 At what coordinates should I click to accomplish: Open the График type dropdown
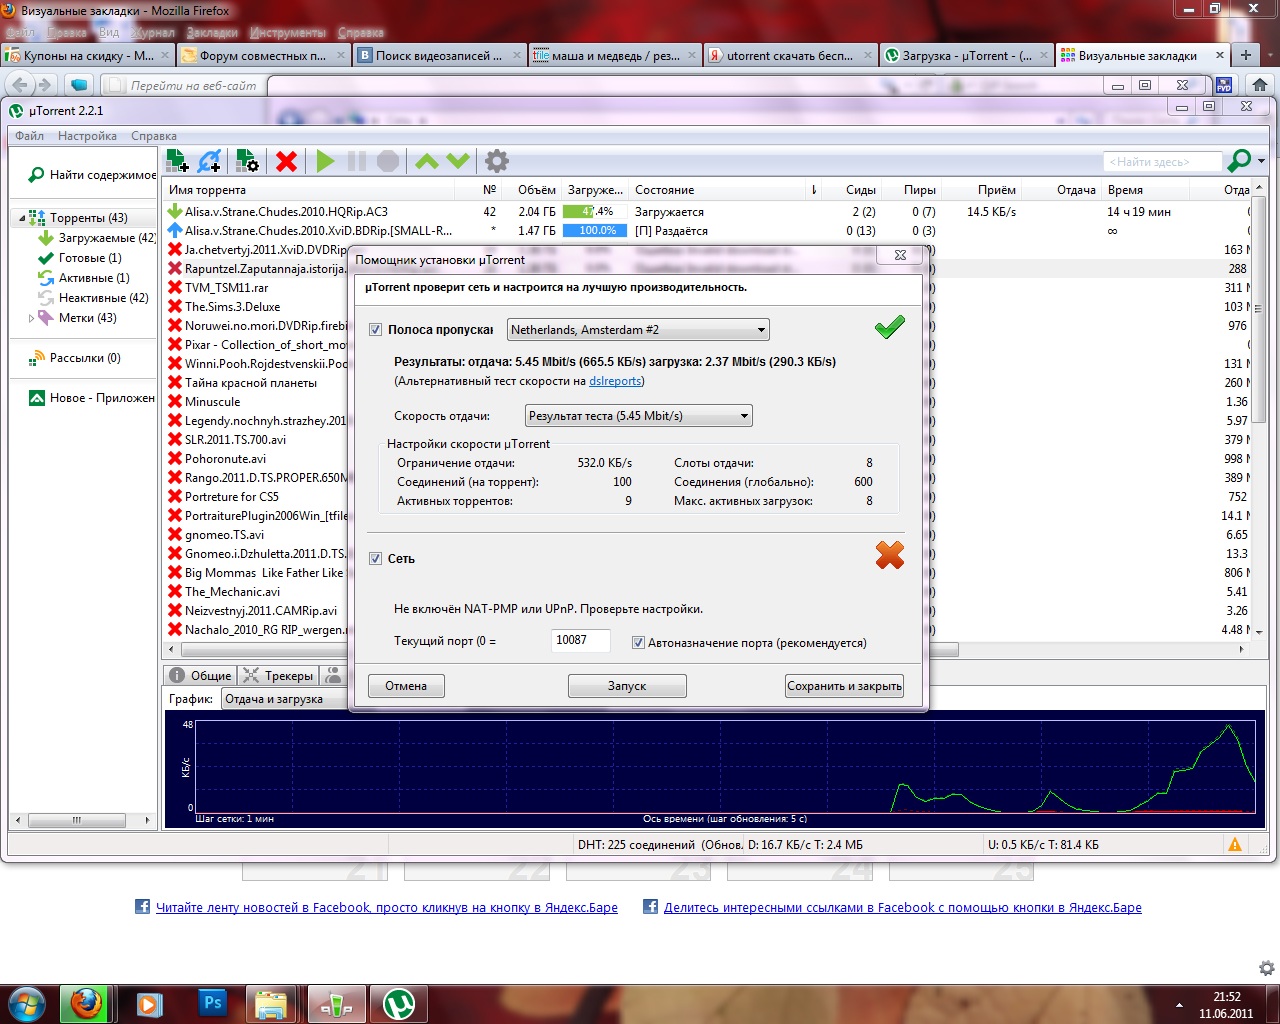click(x=284, y=699)
